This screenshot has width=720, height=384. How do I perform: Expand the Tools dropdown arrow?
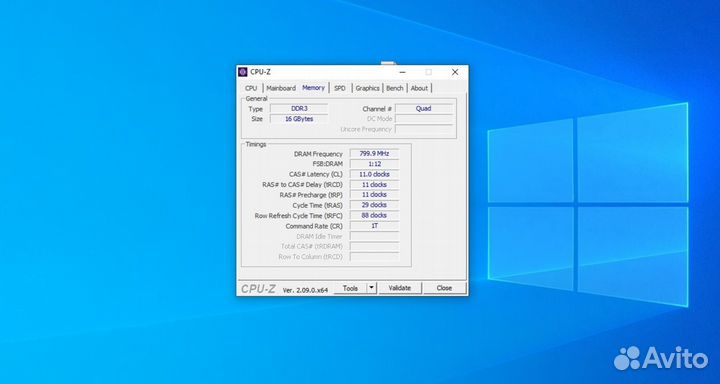[372, 288]
